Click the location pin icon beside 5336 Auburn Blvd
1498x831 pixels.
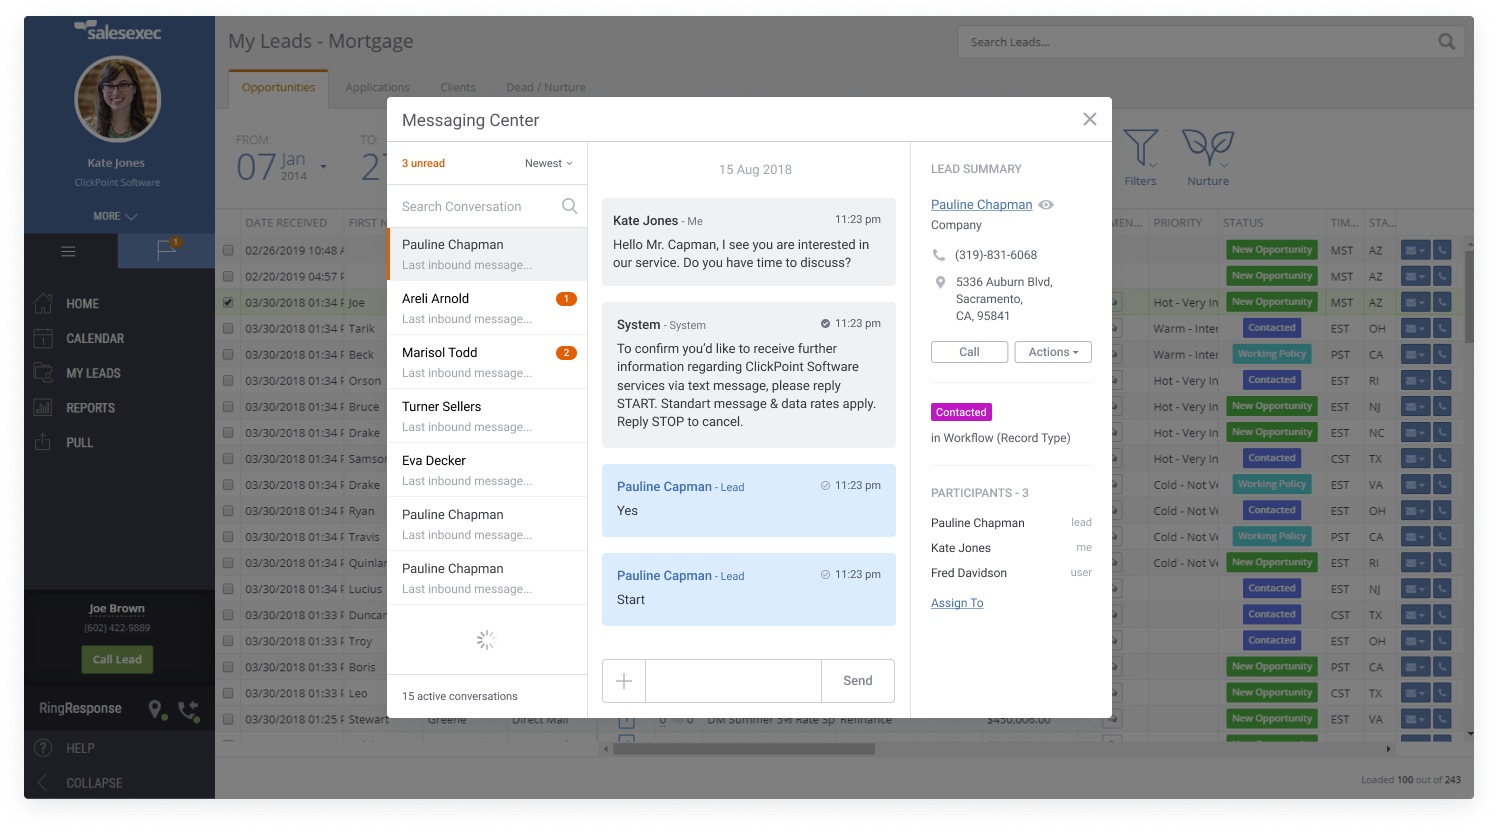(x=940, y=282)
